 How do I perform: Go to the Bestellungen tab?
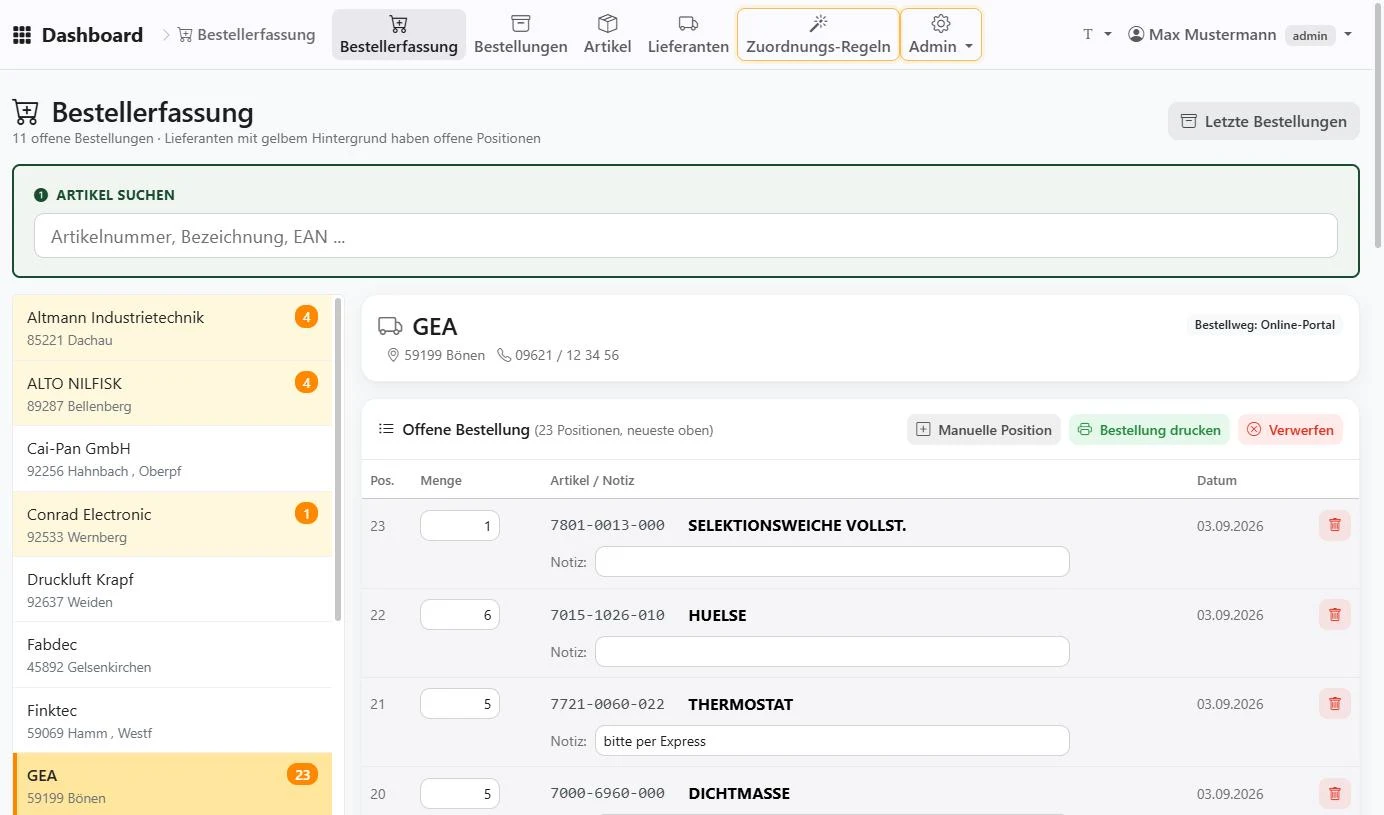520,35
